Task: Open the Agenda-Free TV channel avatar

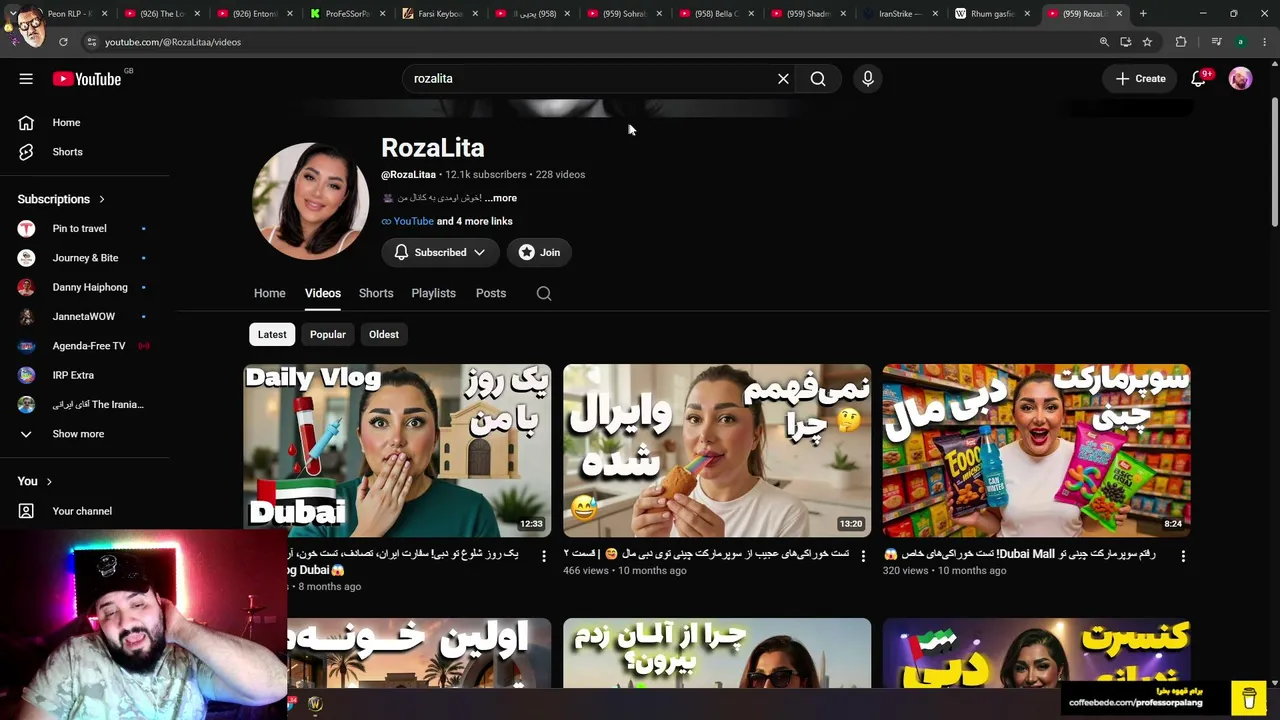Action: point(27,346)
